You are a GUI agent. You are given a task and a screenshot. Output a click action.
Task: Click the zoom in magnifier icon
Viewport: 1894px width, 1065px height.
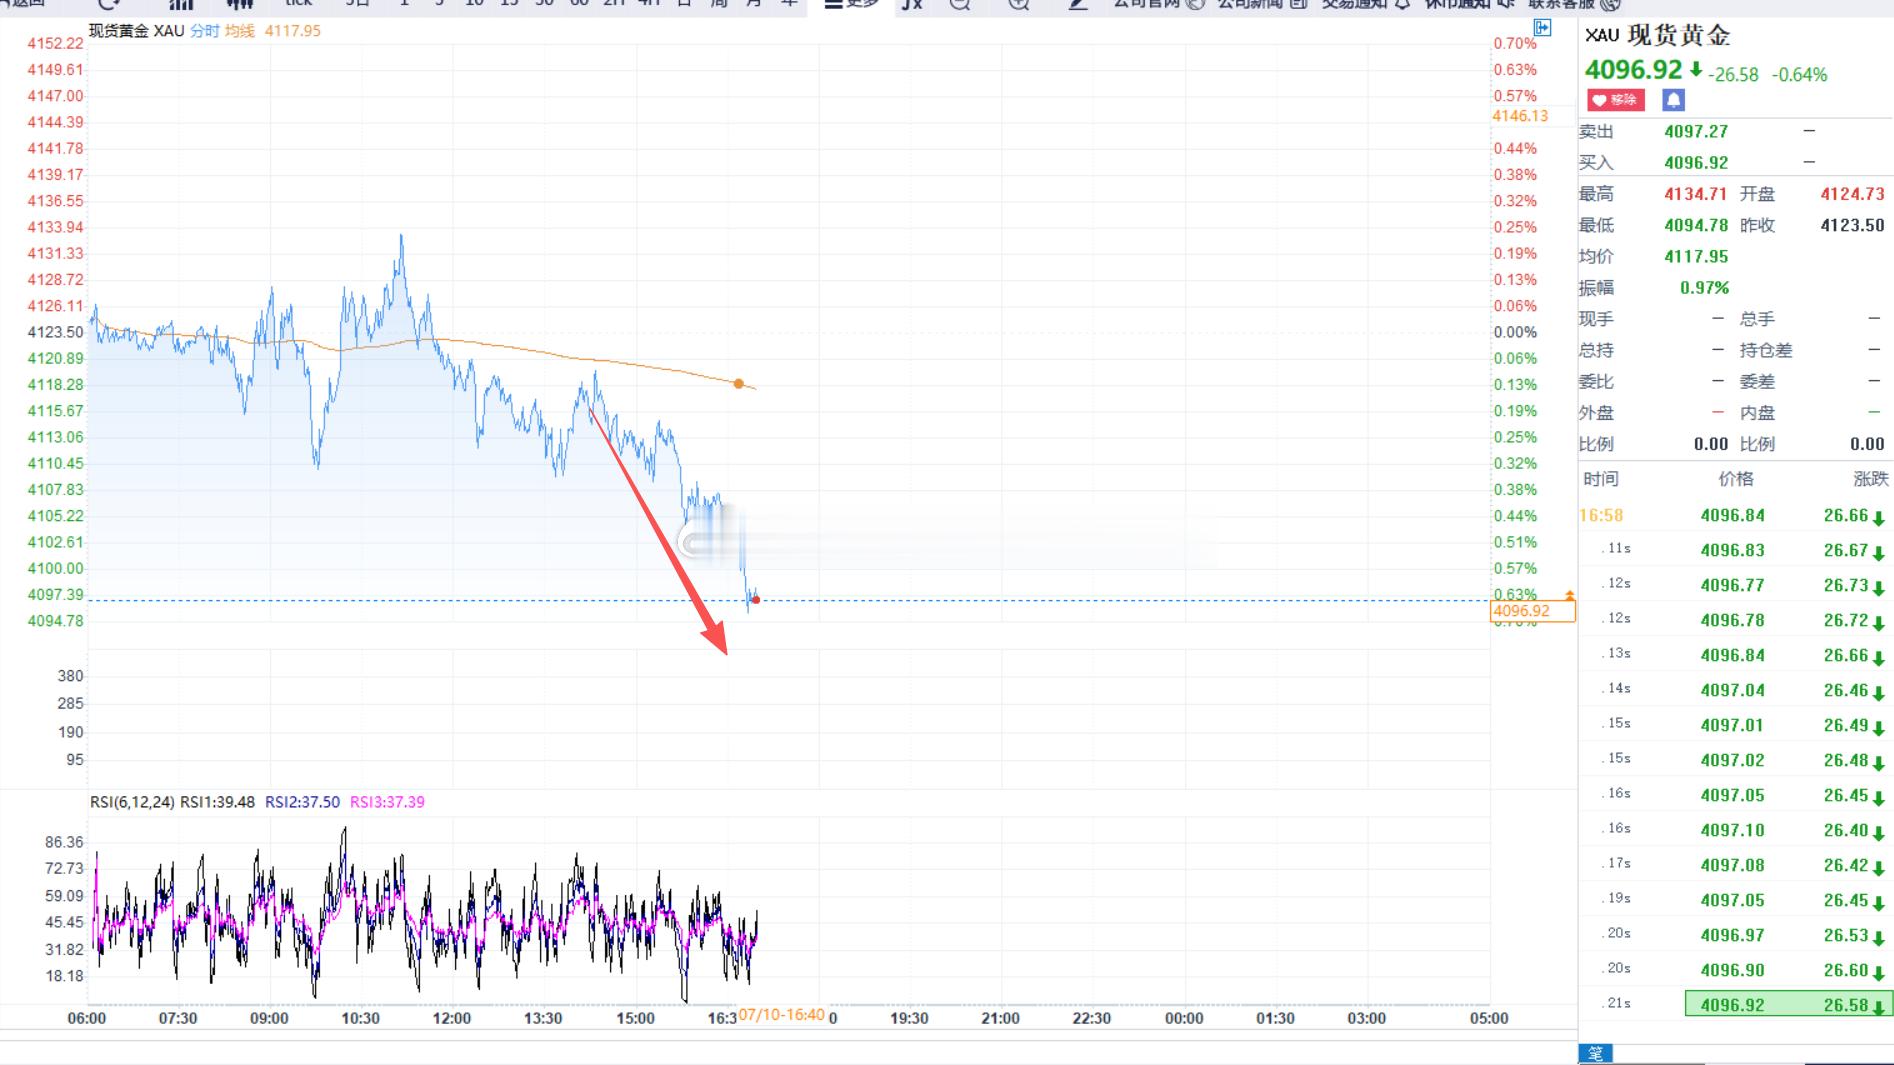(x=1019, y=4)
